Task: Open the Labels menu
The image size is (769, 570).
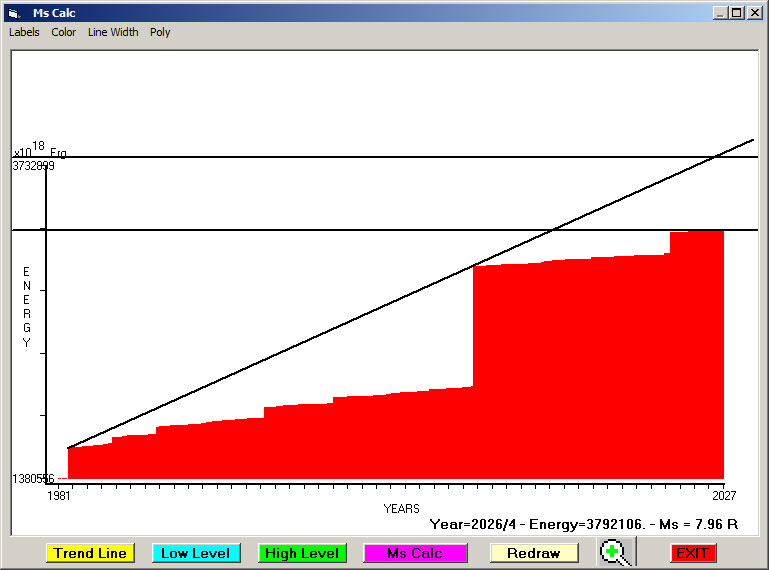Action: click(x=24, y=32)
